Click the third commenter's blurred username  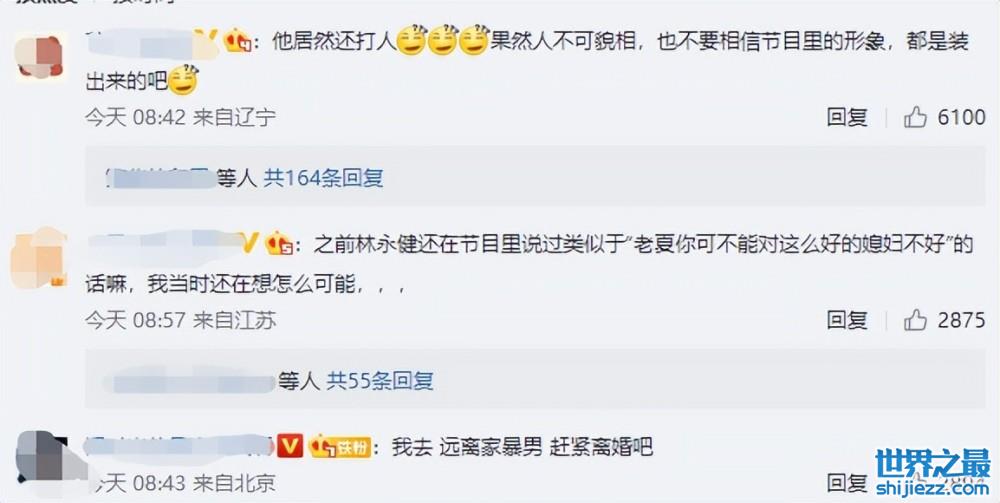click(x=179, y=446)
